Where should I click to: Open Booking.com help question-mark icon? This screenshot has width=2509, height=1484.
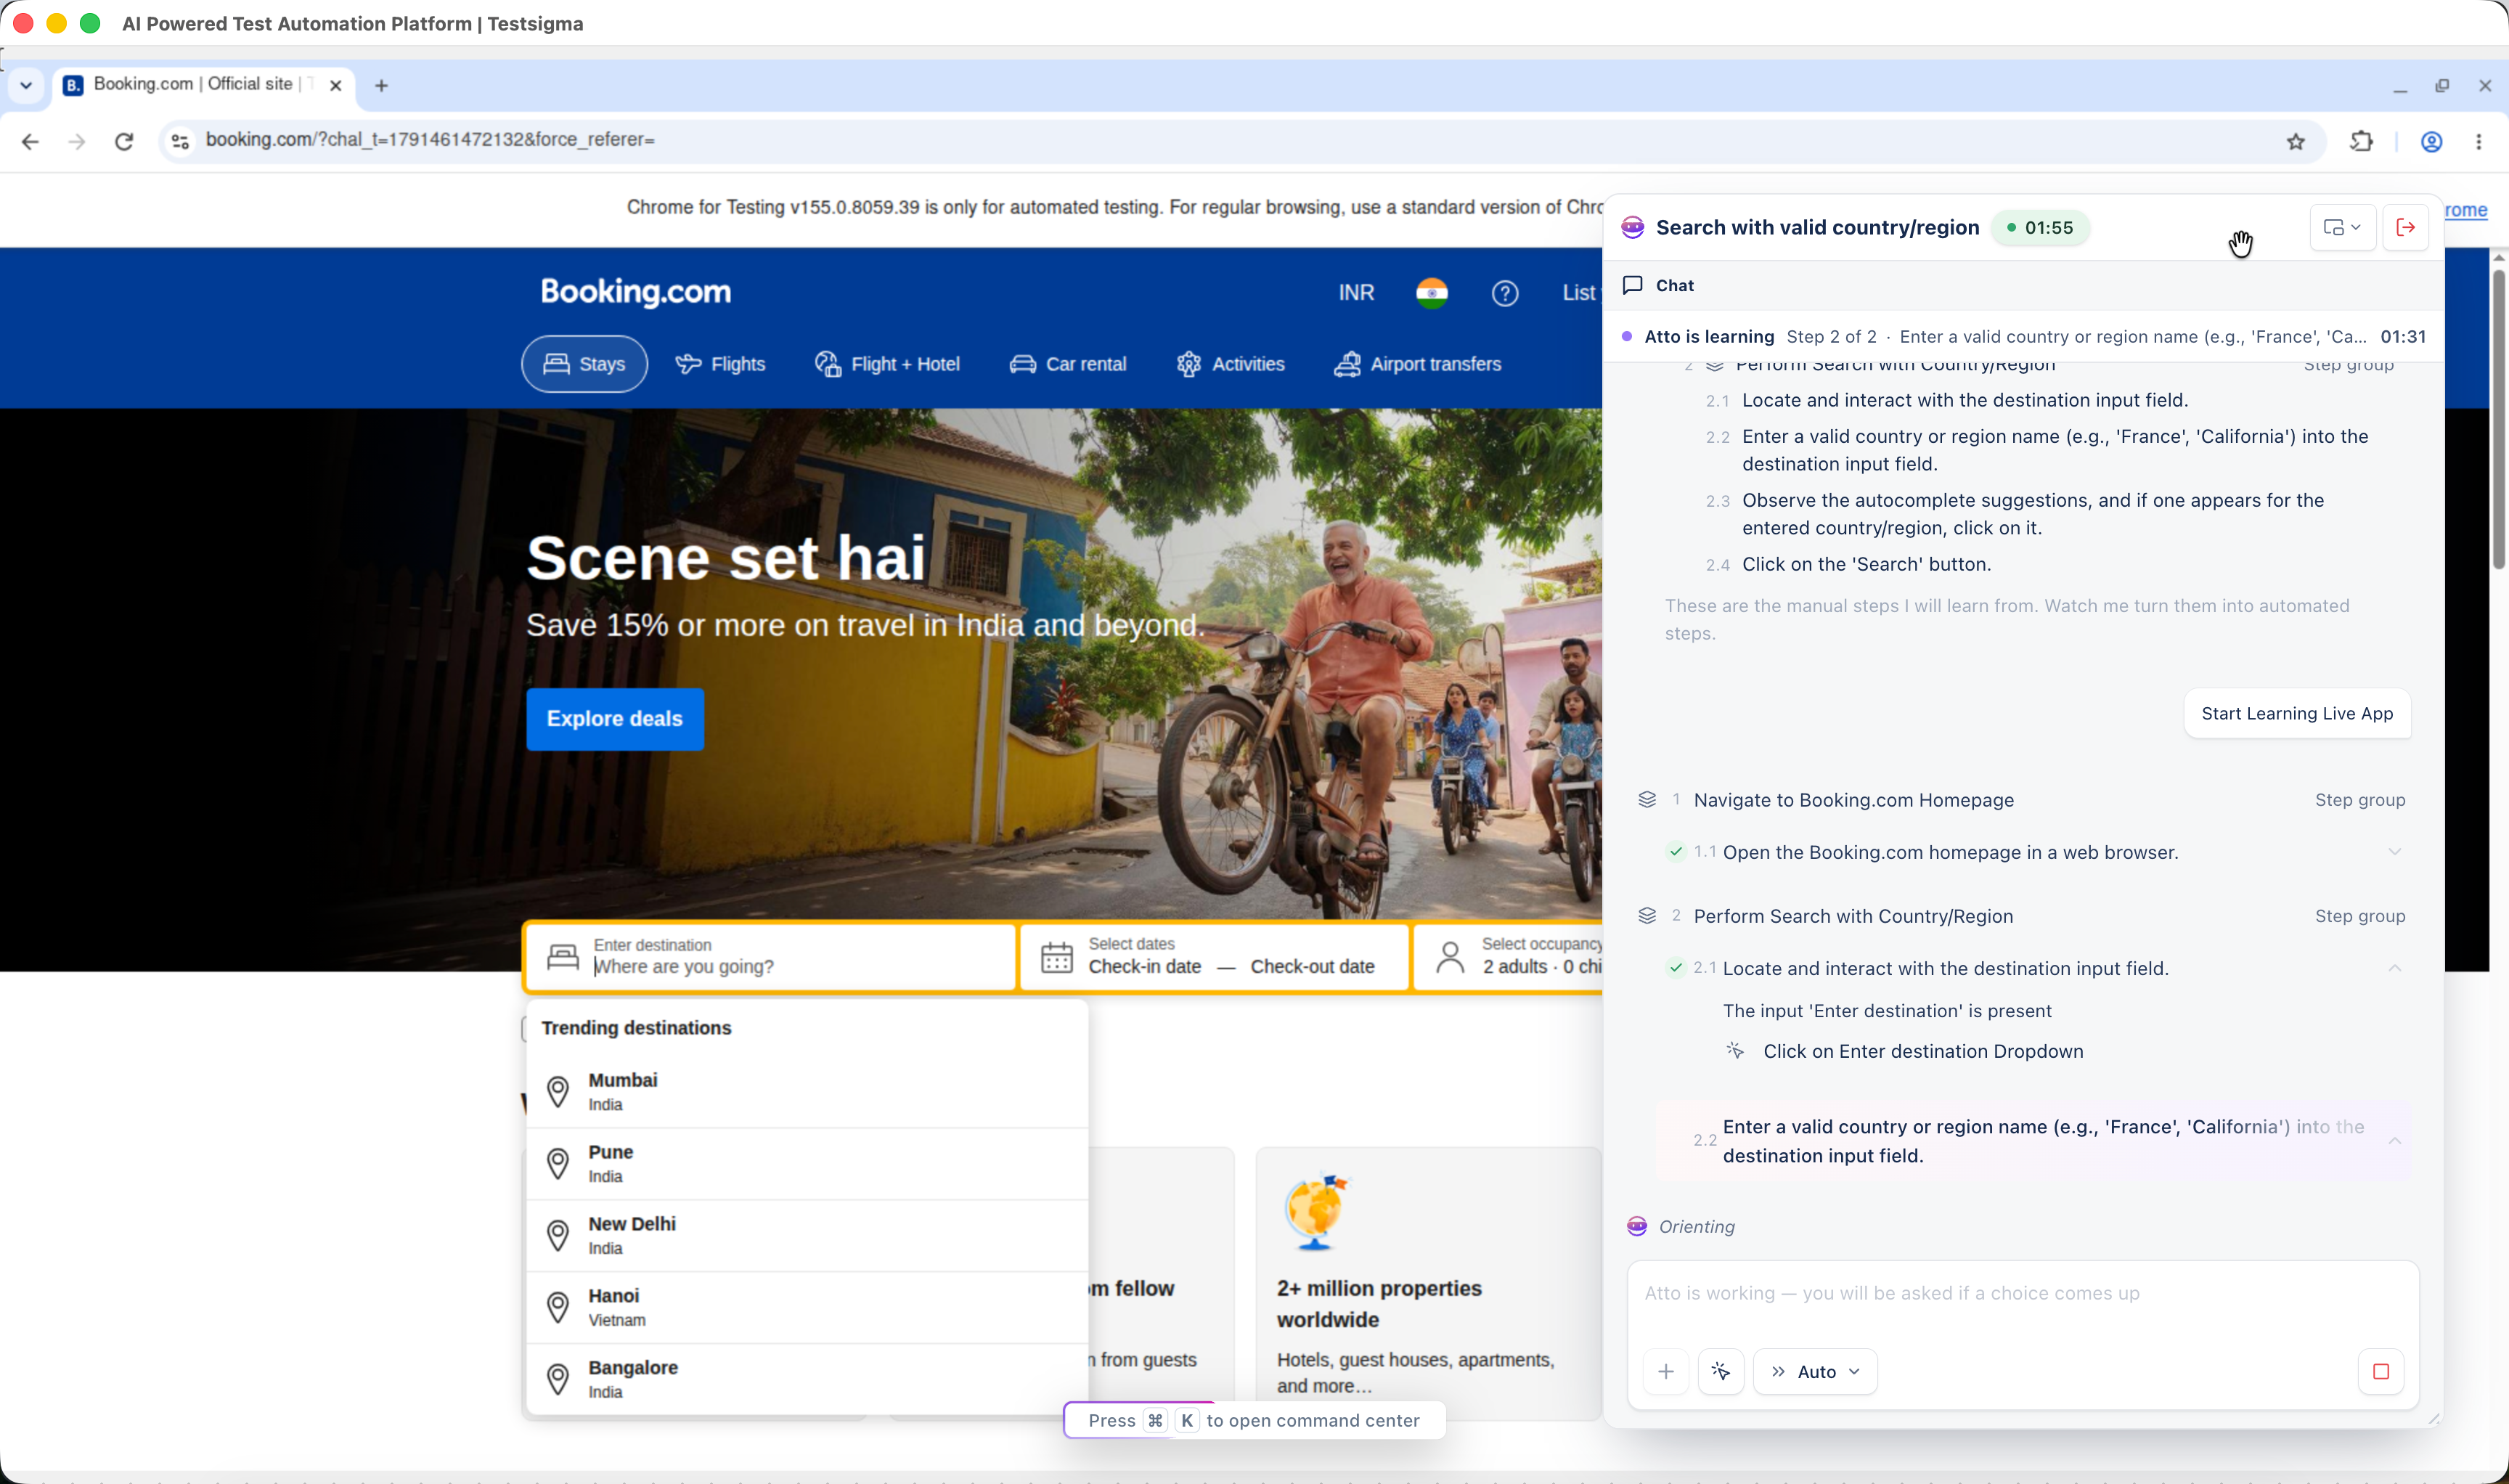click(1505, 293)
